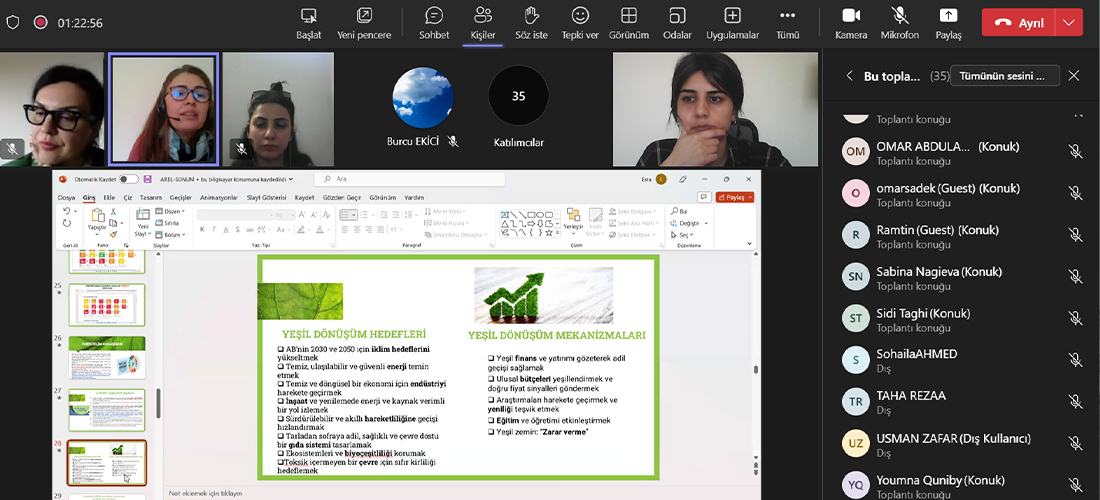Open Tepki ver reactions

click(579, 23)
